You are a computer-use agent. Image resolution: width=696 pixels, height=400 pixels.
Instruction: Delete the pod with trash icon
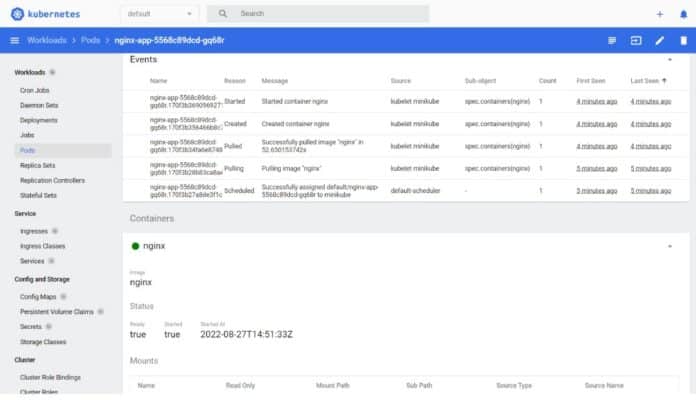coord(682,40)
